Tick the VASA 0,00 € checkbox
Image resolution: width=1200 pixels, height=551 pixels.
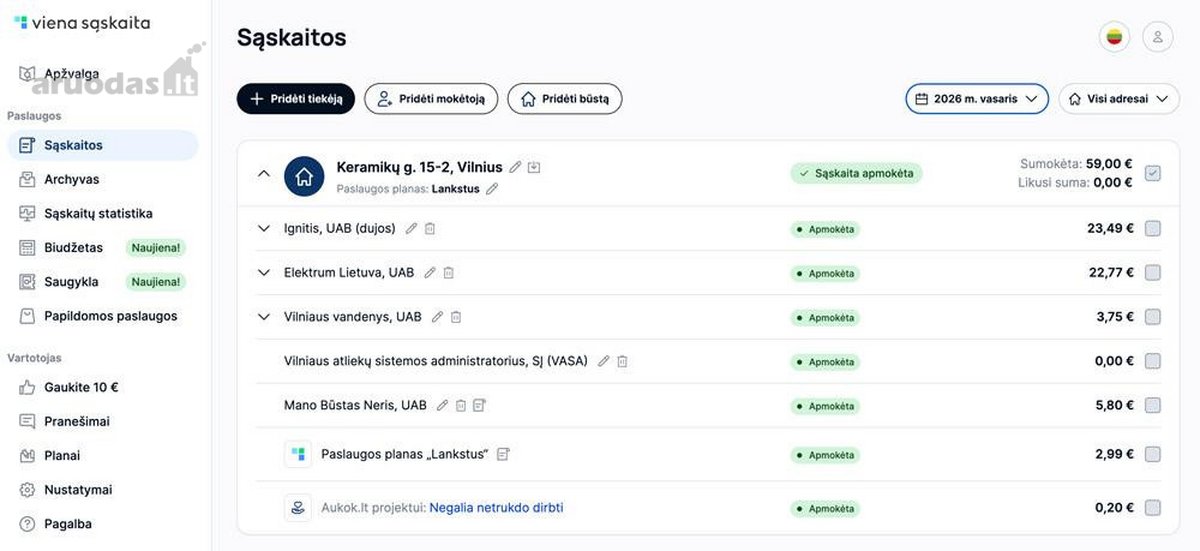(x=1152, y=361)
